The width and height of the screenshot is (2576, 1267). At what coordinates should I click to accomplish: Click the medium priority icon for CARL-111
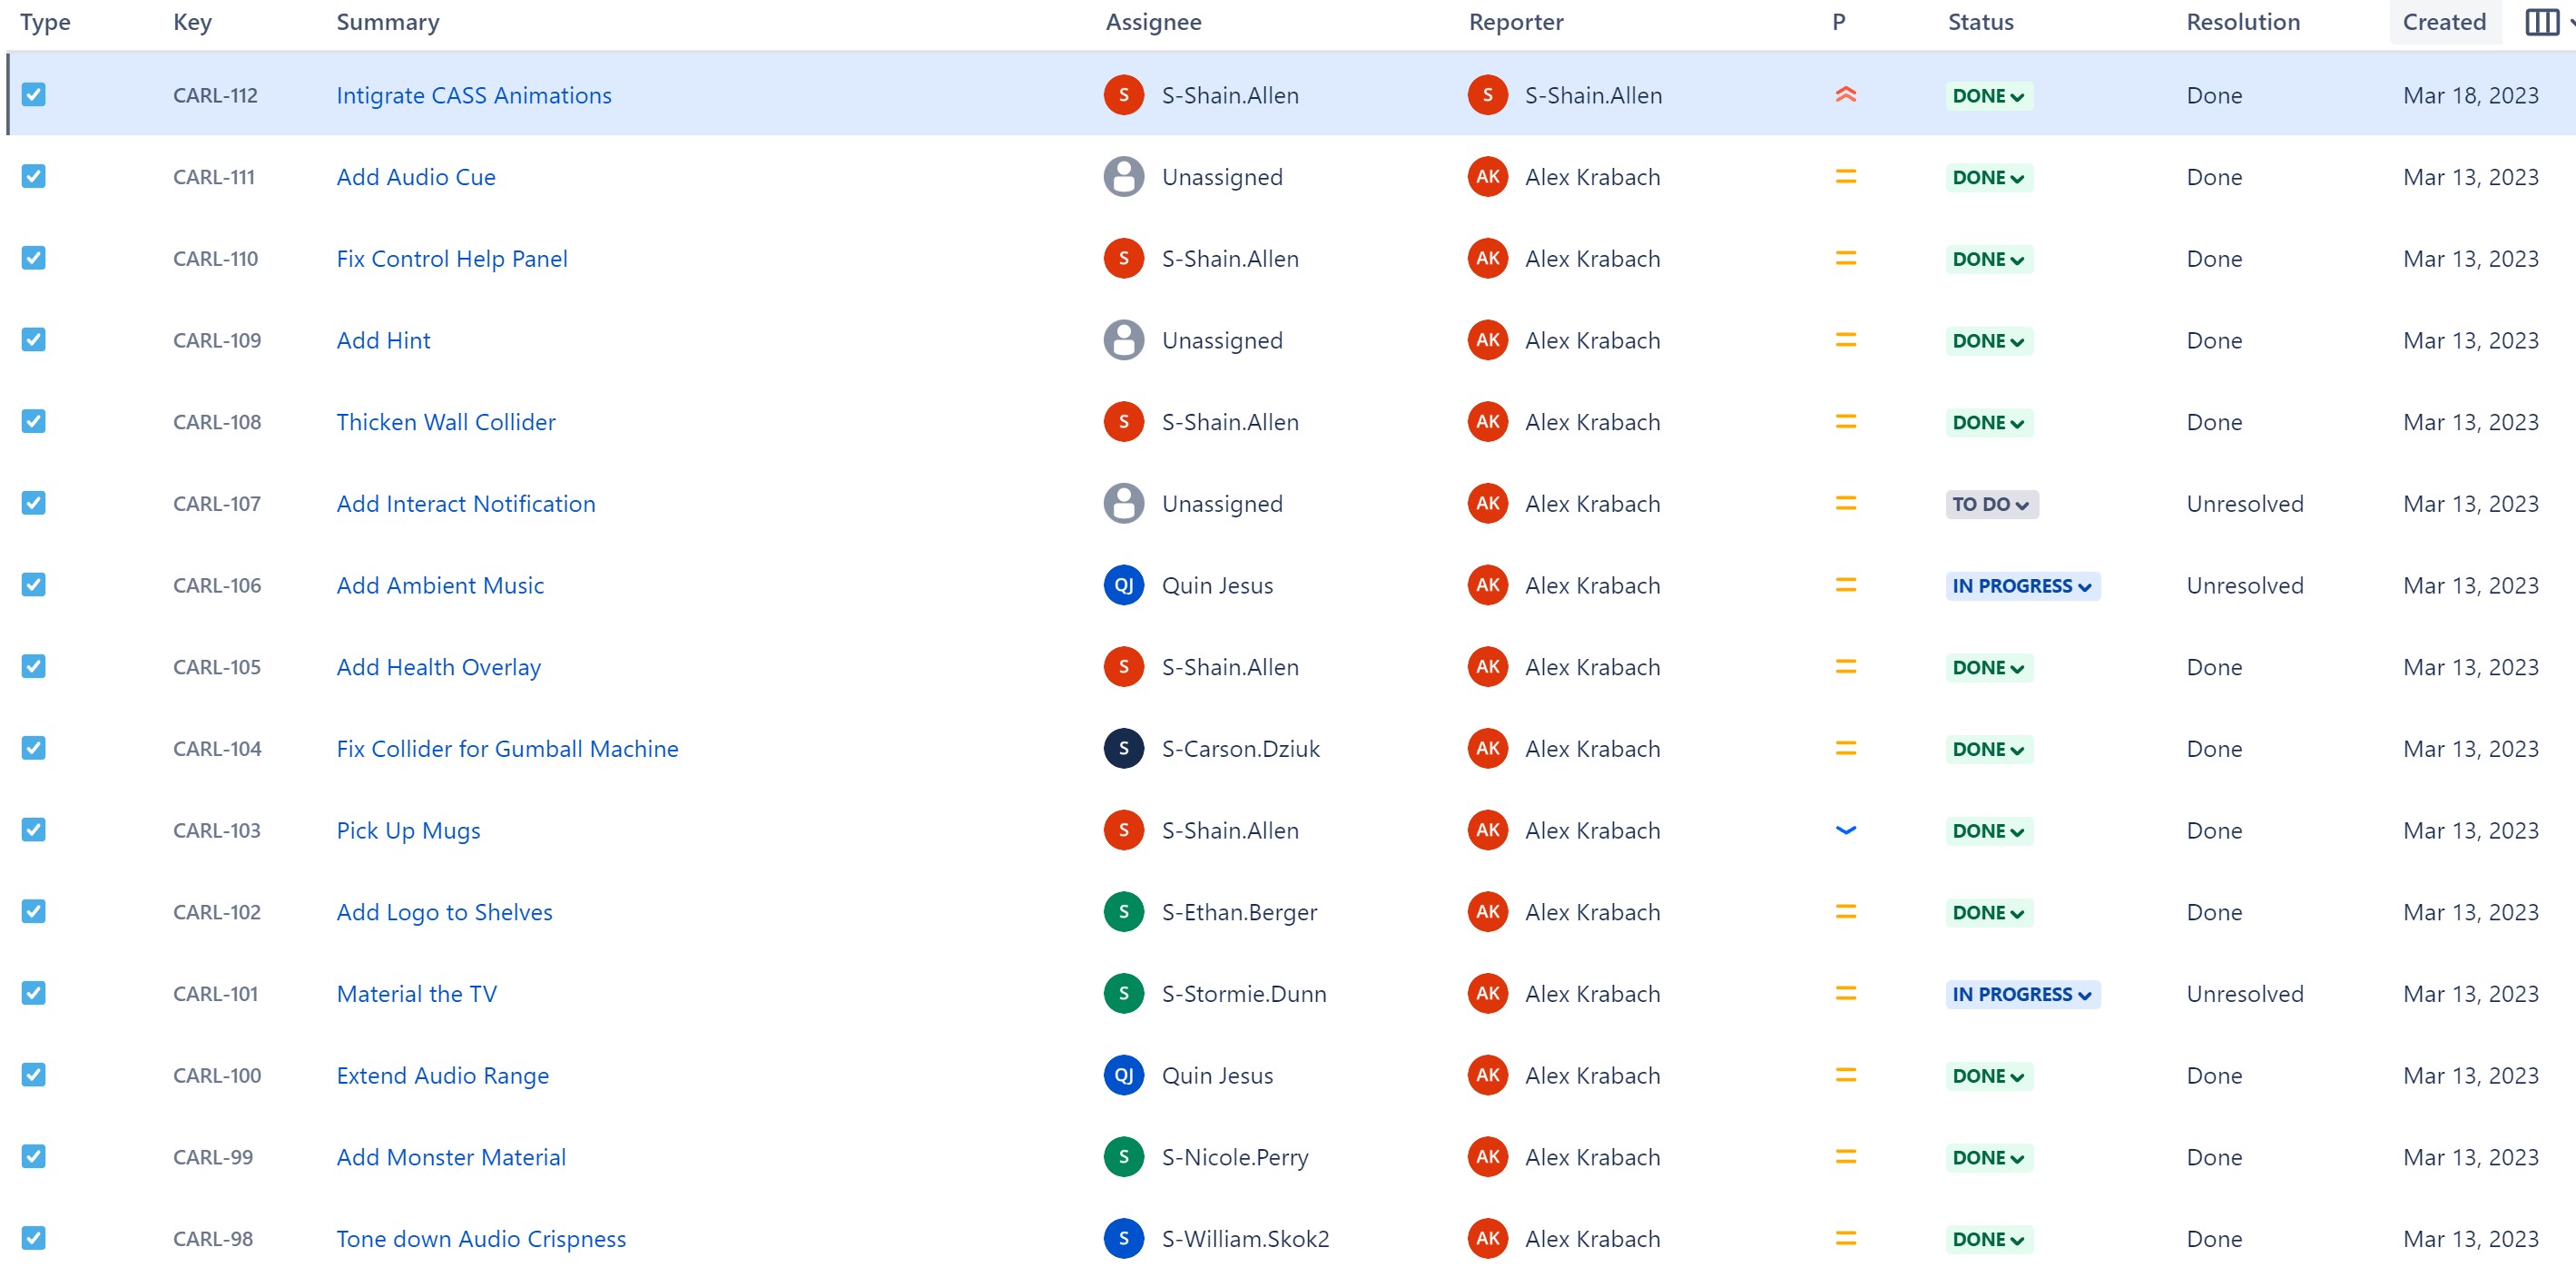click(1845, 176)
